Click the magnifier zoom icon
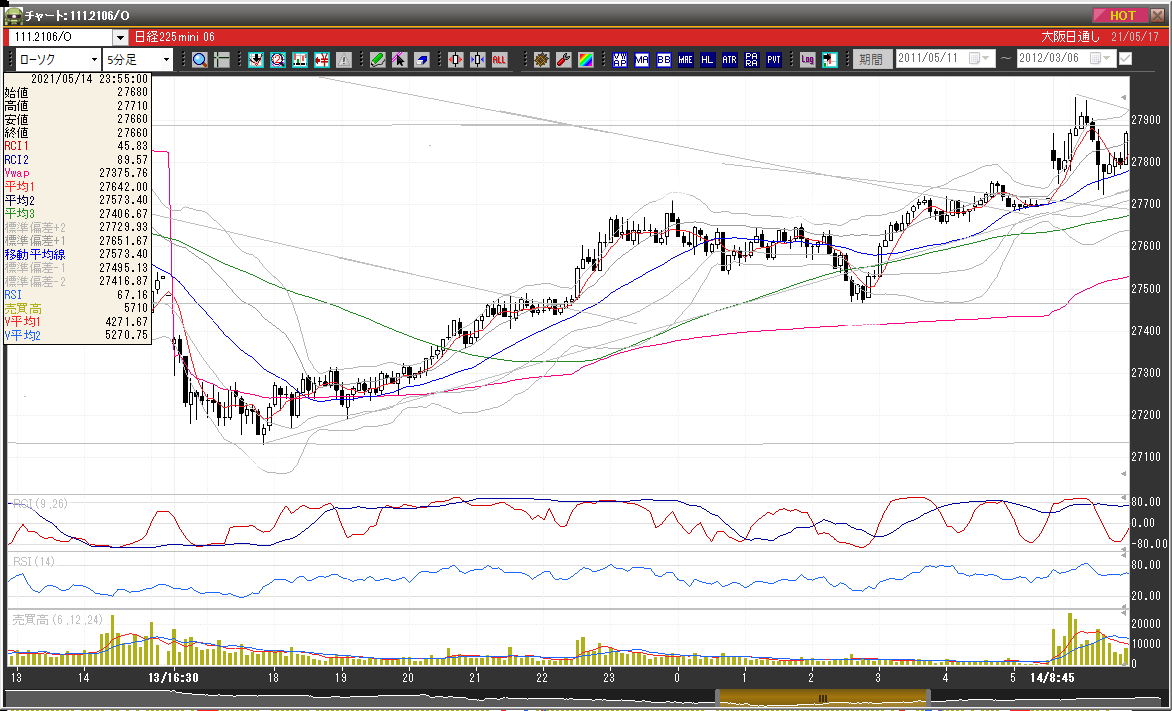1172x711 pixels. [x=200, y=60]
